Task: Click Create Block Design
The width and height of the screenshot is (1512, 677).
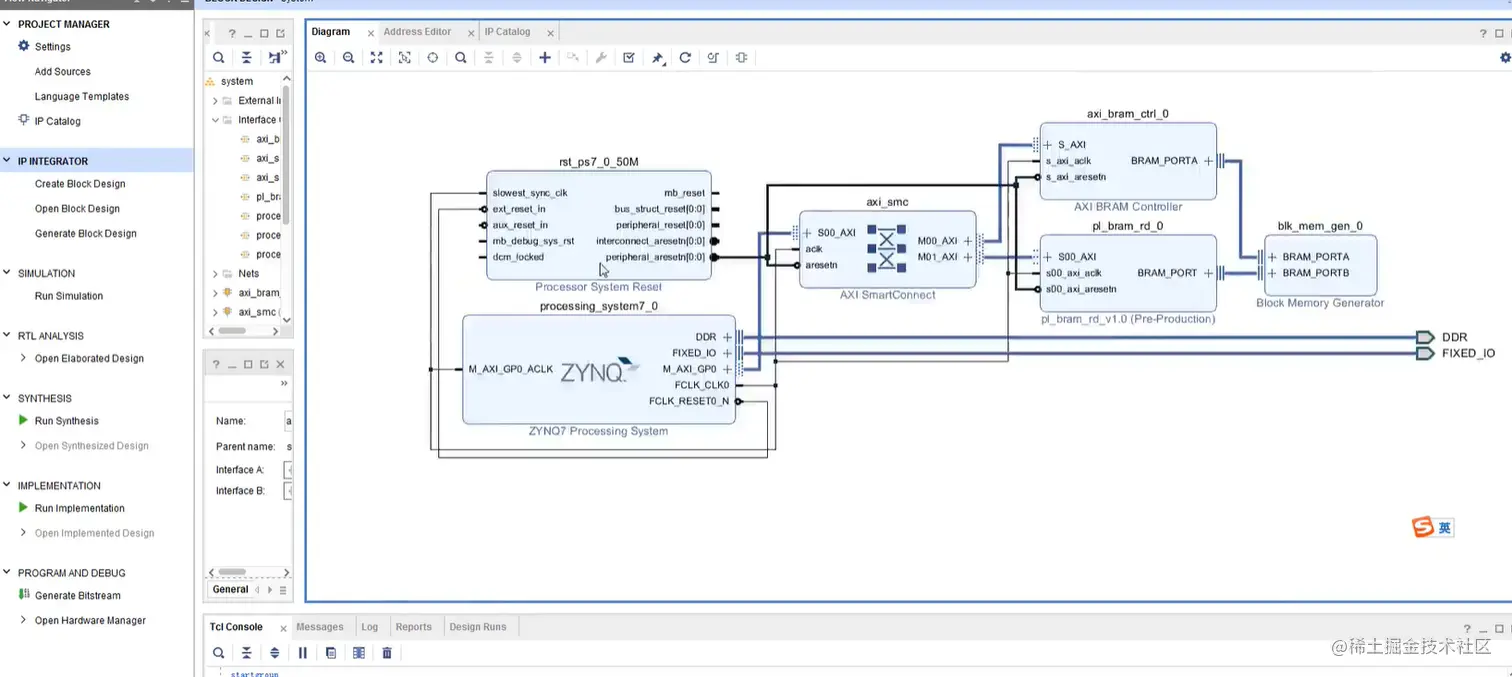Action: [x=80, y=184]
